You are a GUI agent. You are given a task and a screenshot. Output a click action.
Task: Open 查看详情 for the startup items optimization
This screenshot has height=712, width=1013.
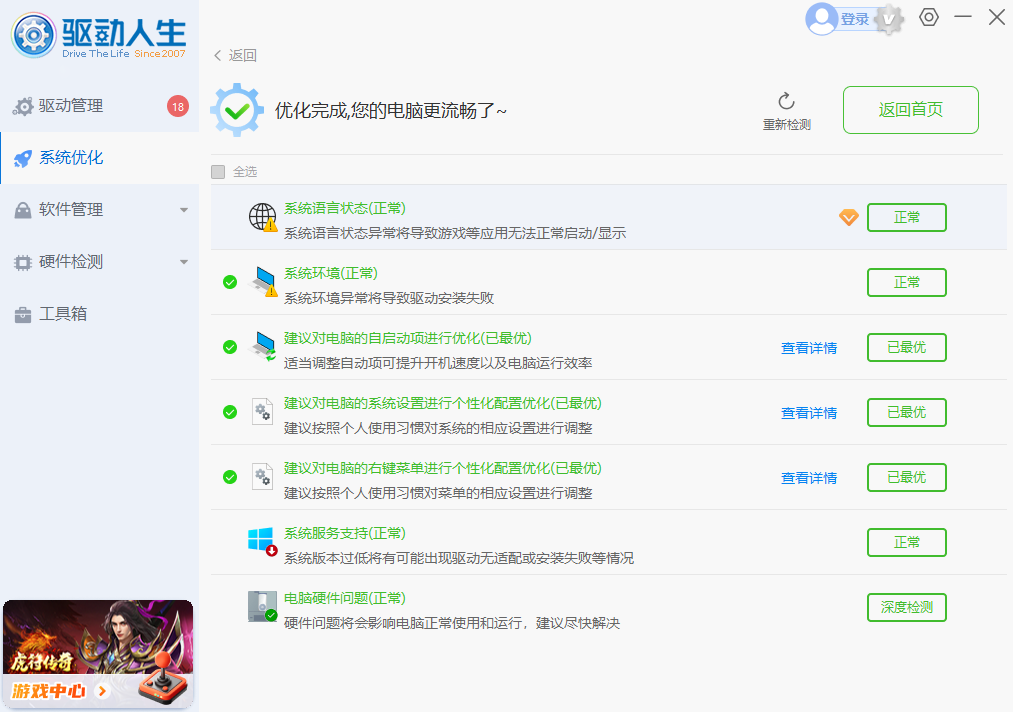[808, 347]
